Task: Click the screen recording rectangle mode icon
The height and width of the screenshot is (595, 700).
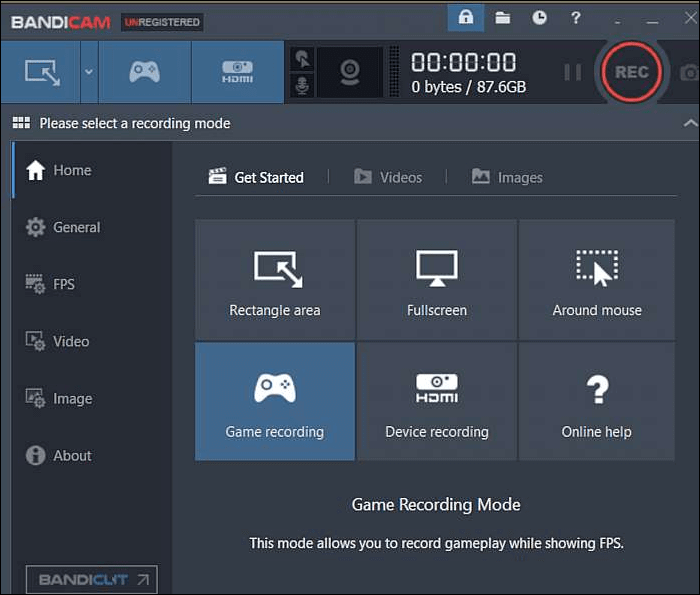Action: pos(41,72)
